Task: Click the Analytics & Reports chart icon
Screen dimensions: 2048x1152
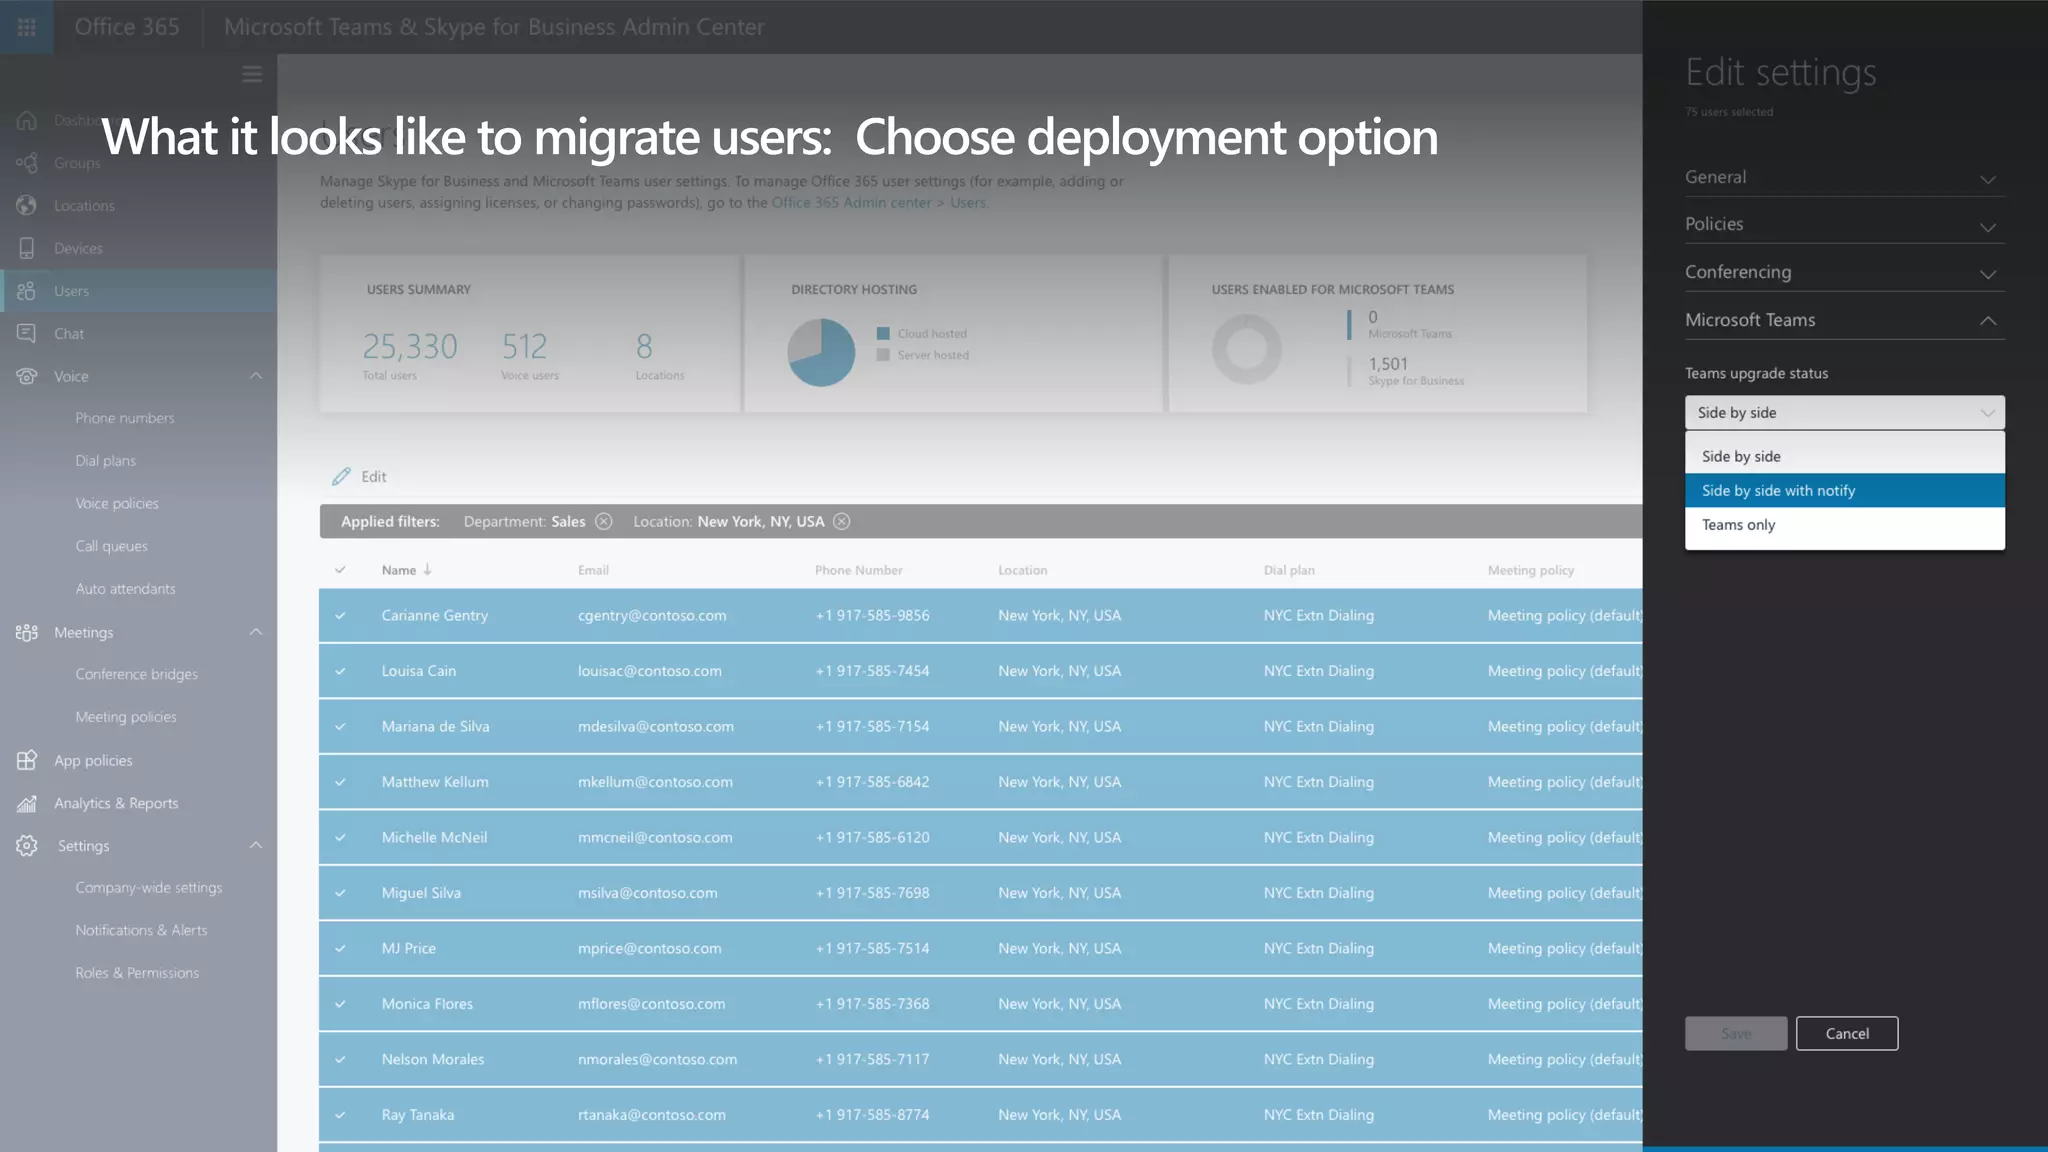Action: (27, 803)
